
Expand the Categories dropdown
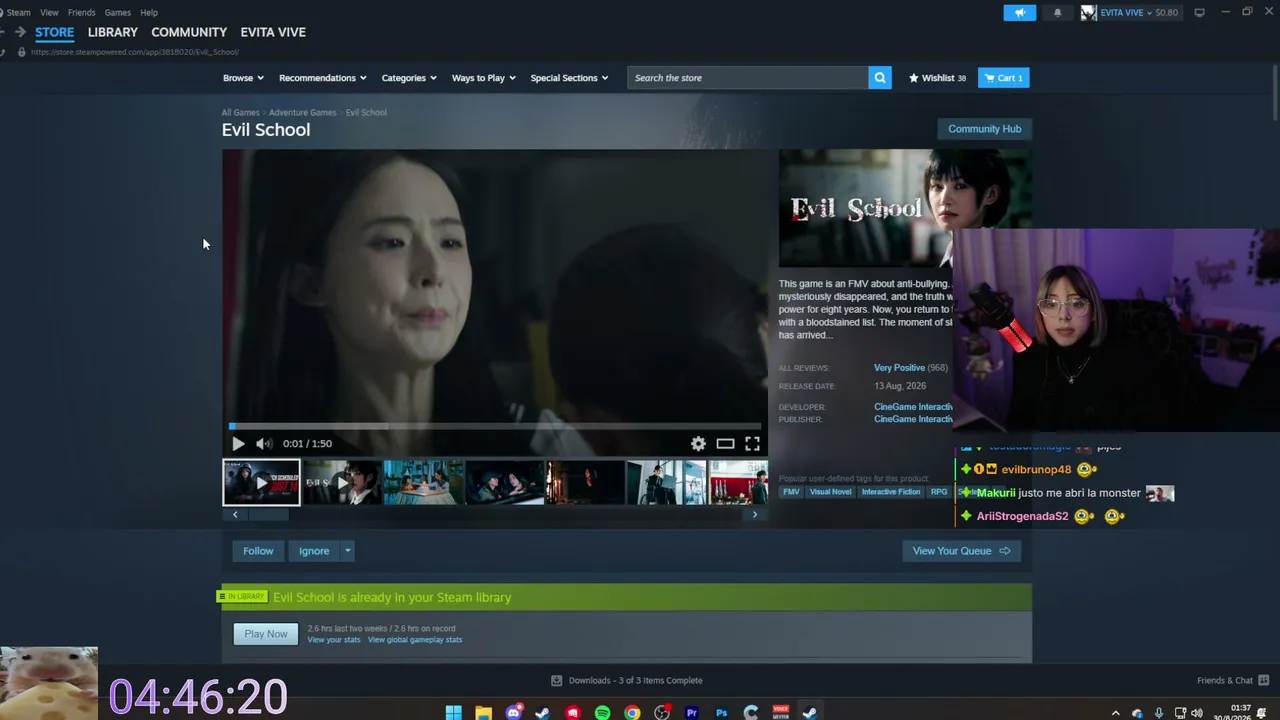point(409,78)
